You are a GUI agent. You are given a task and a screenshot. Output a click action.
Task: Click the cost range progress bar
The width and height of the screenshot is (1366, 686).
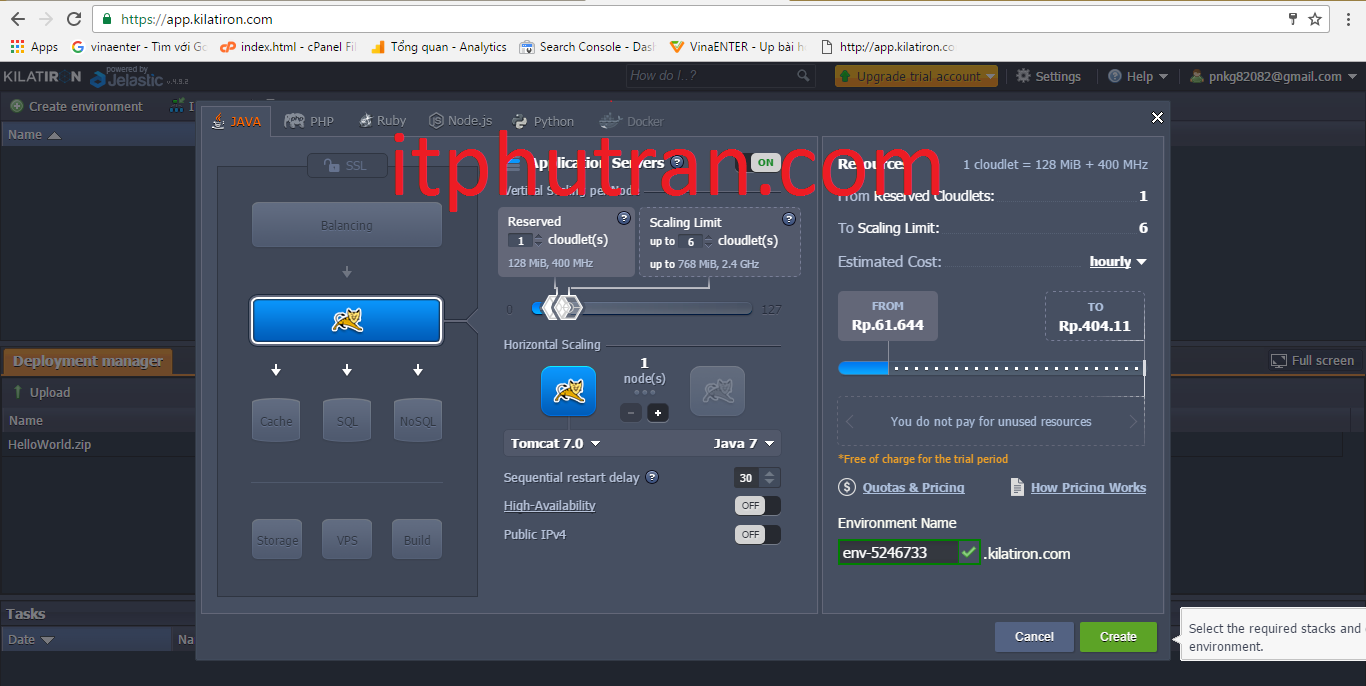click(991, 368)
